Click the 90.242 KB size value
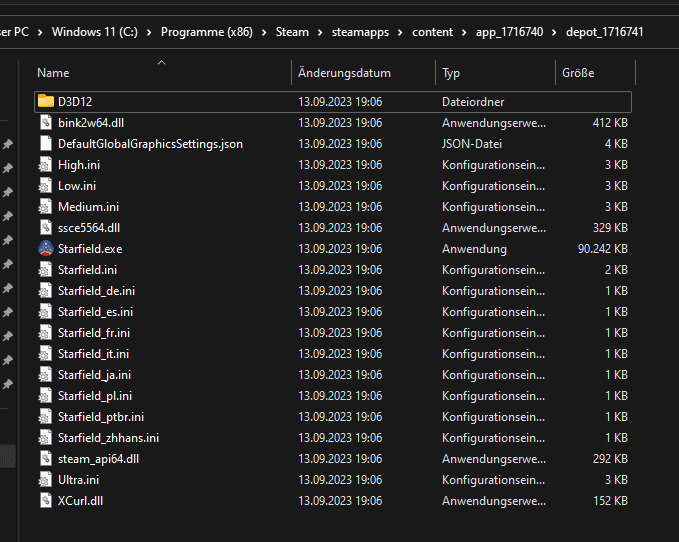The height and width of the screenshot is (542, 679). (x=602, y=249)
